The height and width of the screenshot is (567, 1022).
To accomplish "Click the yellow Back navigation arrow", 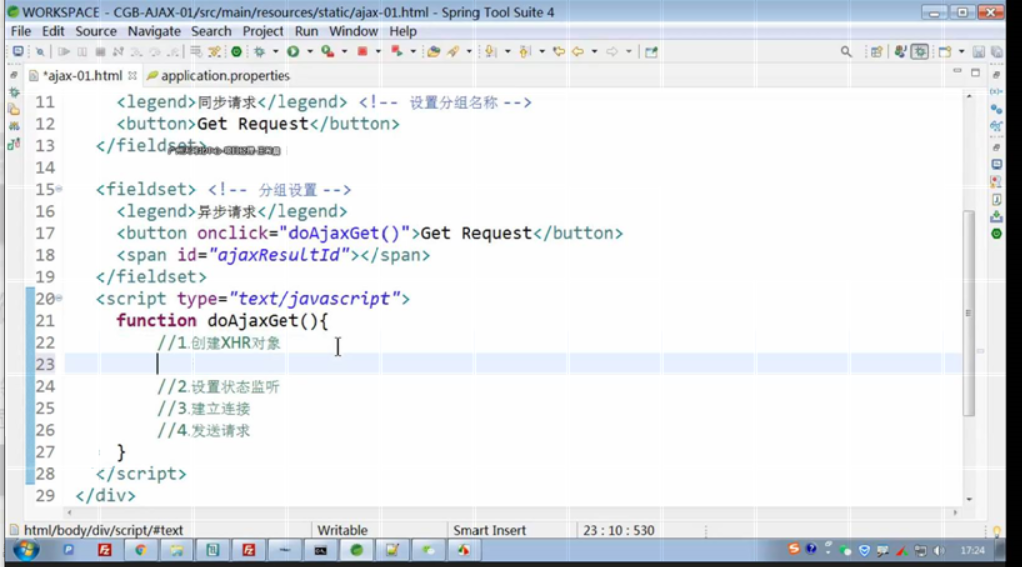I will pyautogui.click(x=578, y=51).
